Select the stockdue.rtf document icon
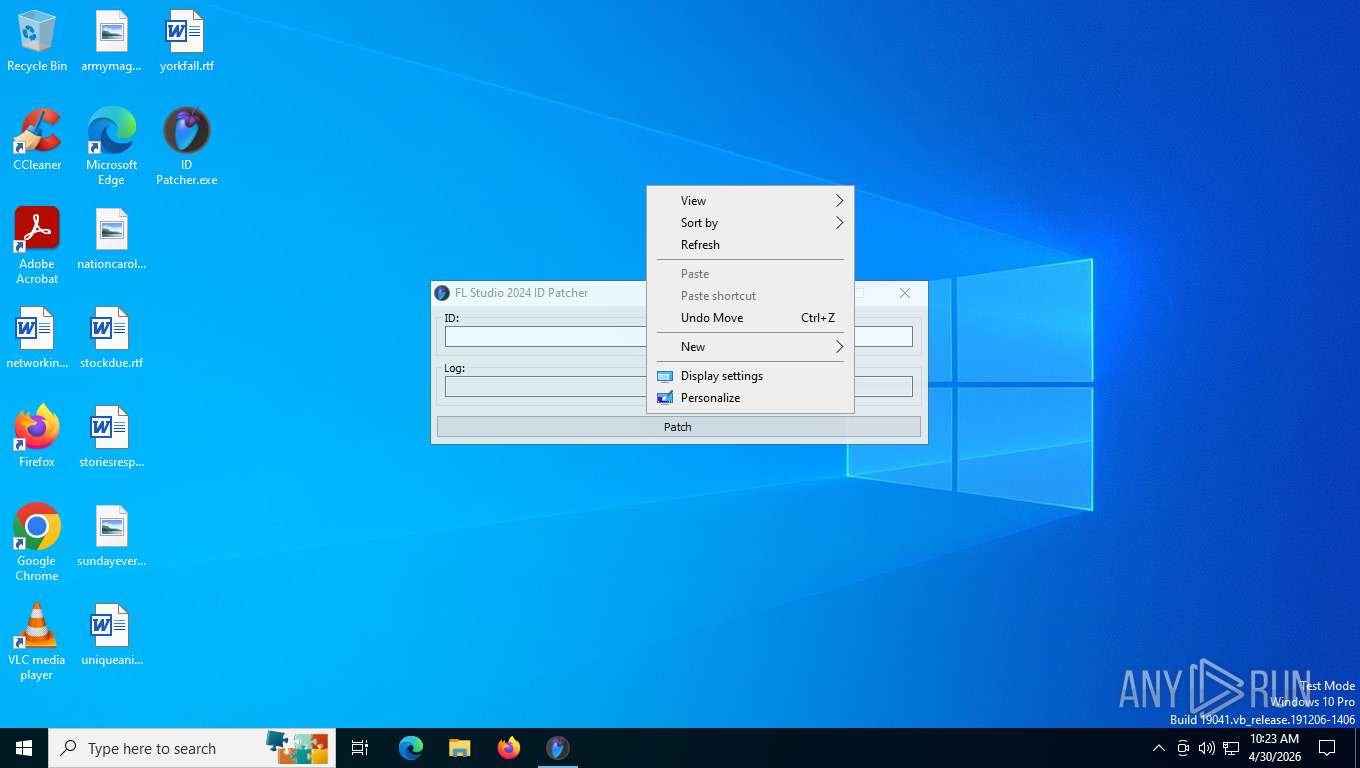Screen dimensions: 1360x768 tap(111, 338)
